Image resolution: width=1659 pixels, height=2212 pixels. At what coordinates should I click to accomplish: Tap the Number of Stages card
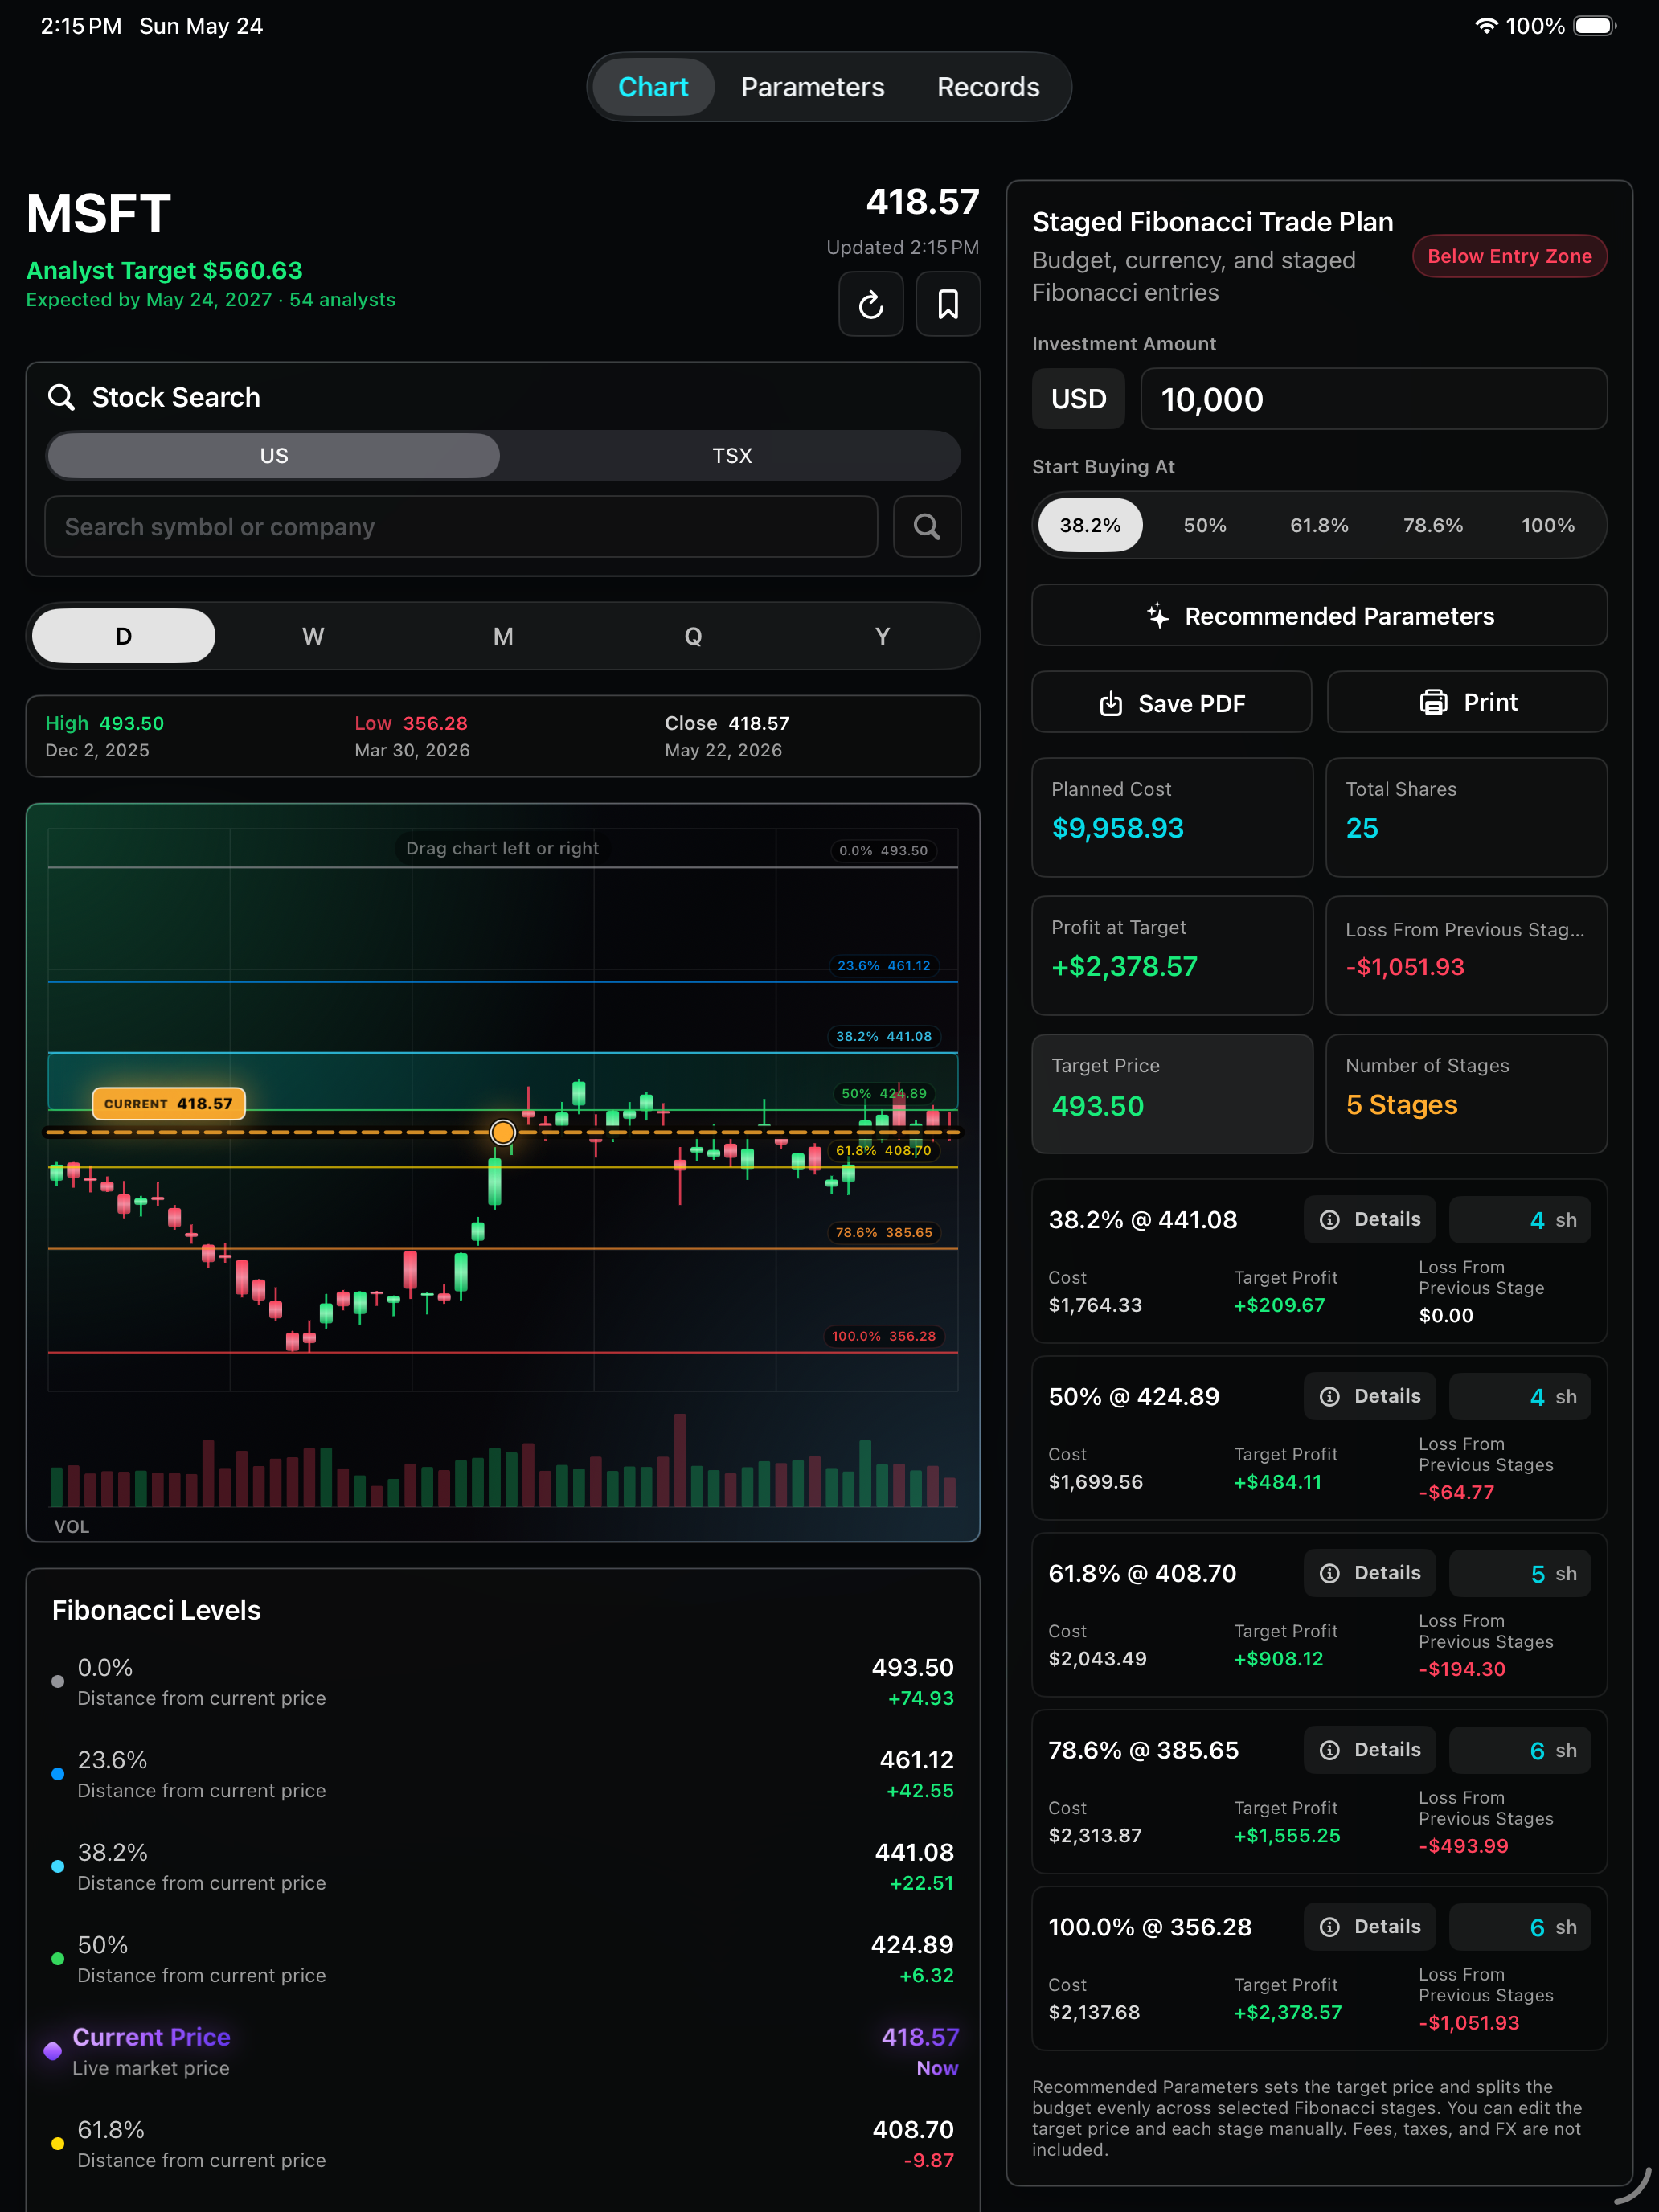tap(1466, 1094)
